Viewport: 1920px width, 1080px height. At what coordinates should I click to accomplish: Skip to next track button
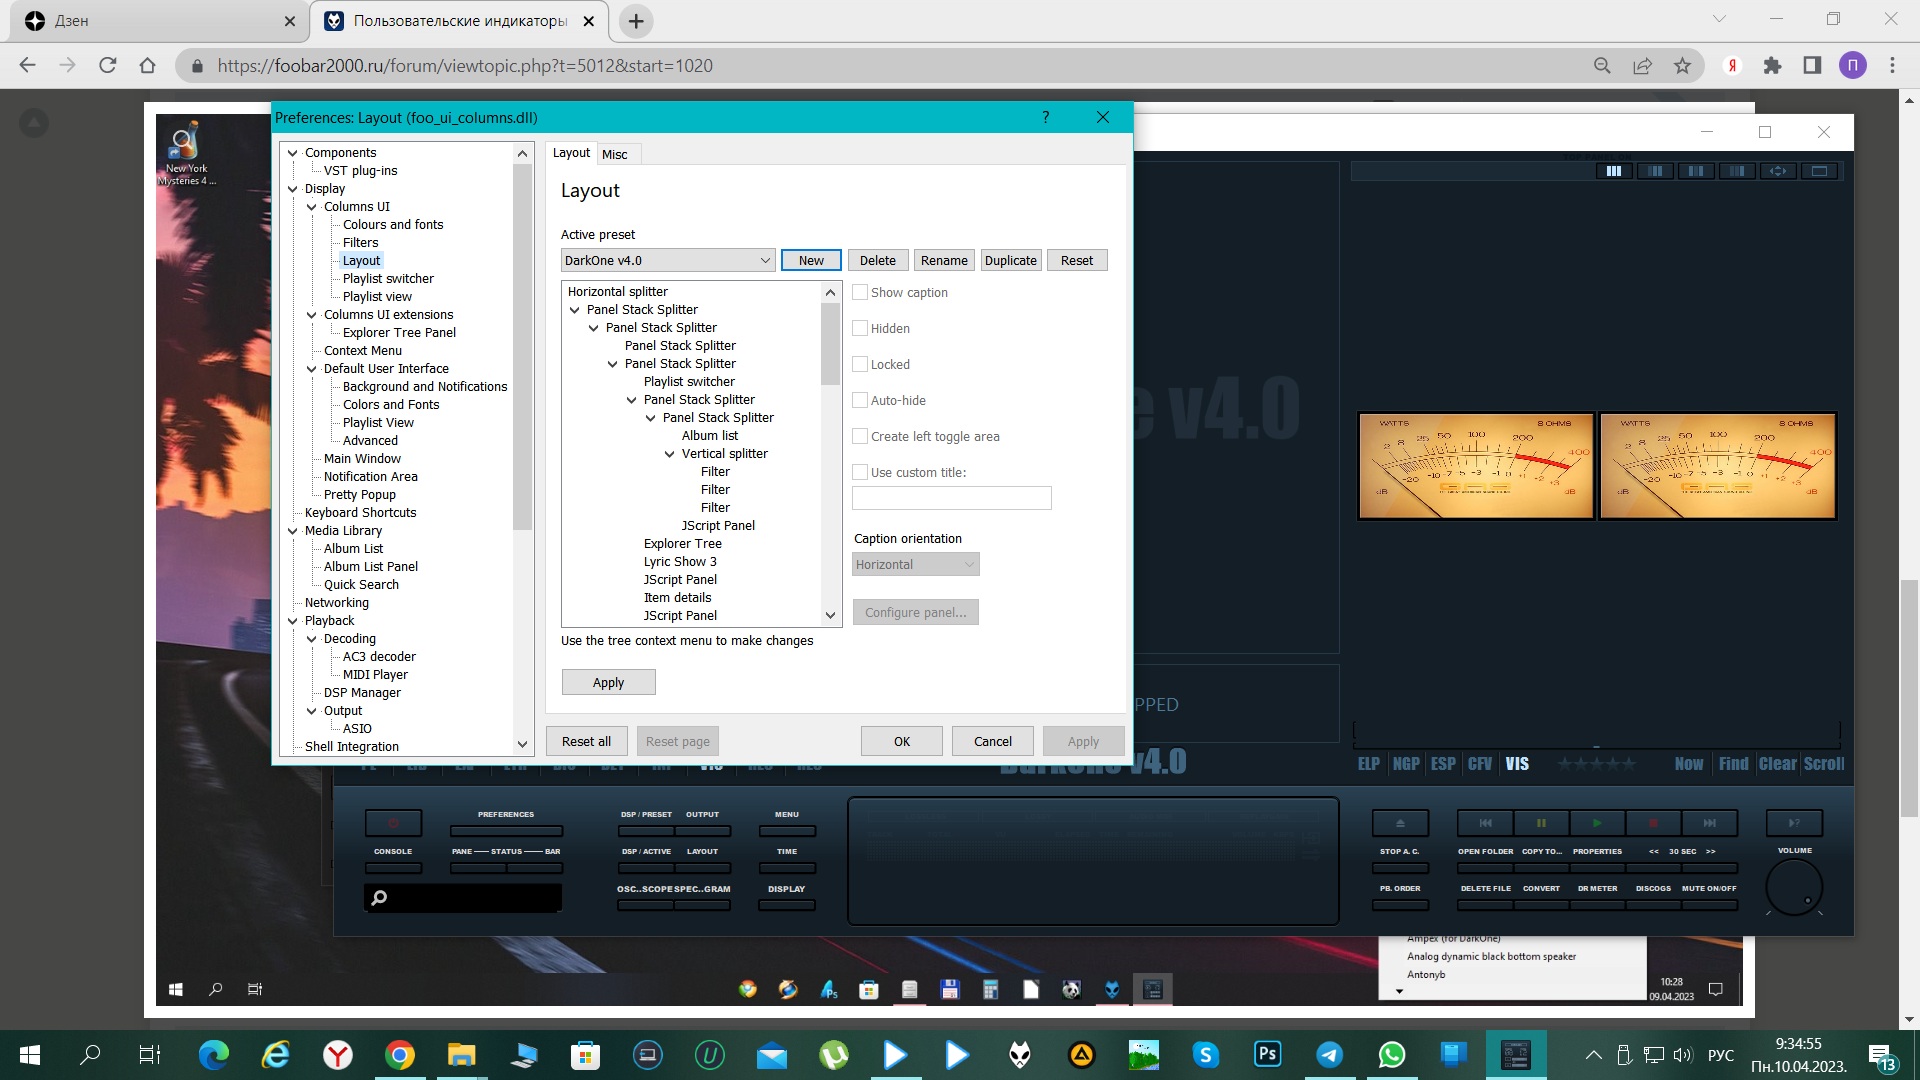[1709, 823]
